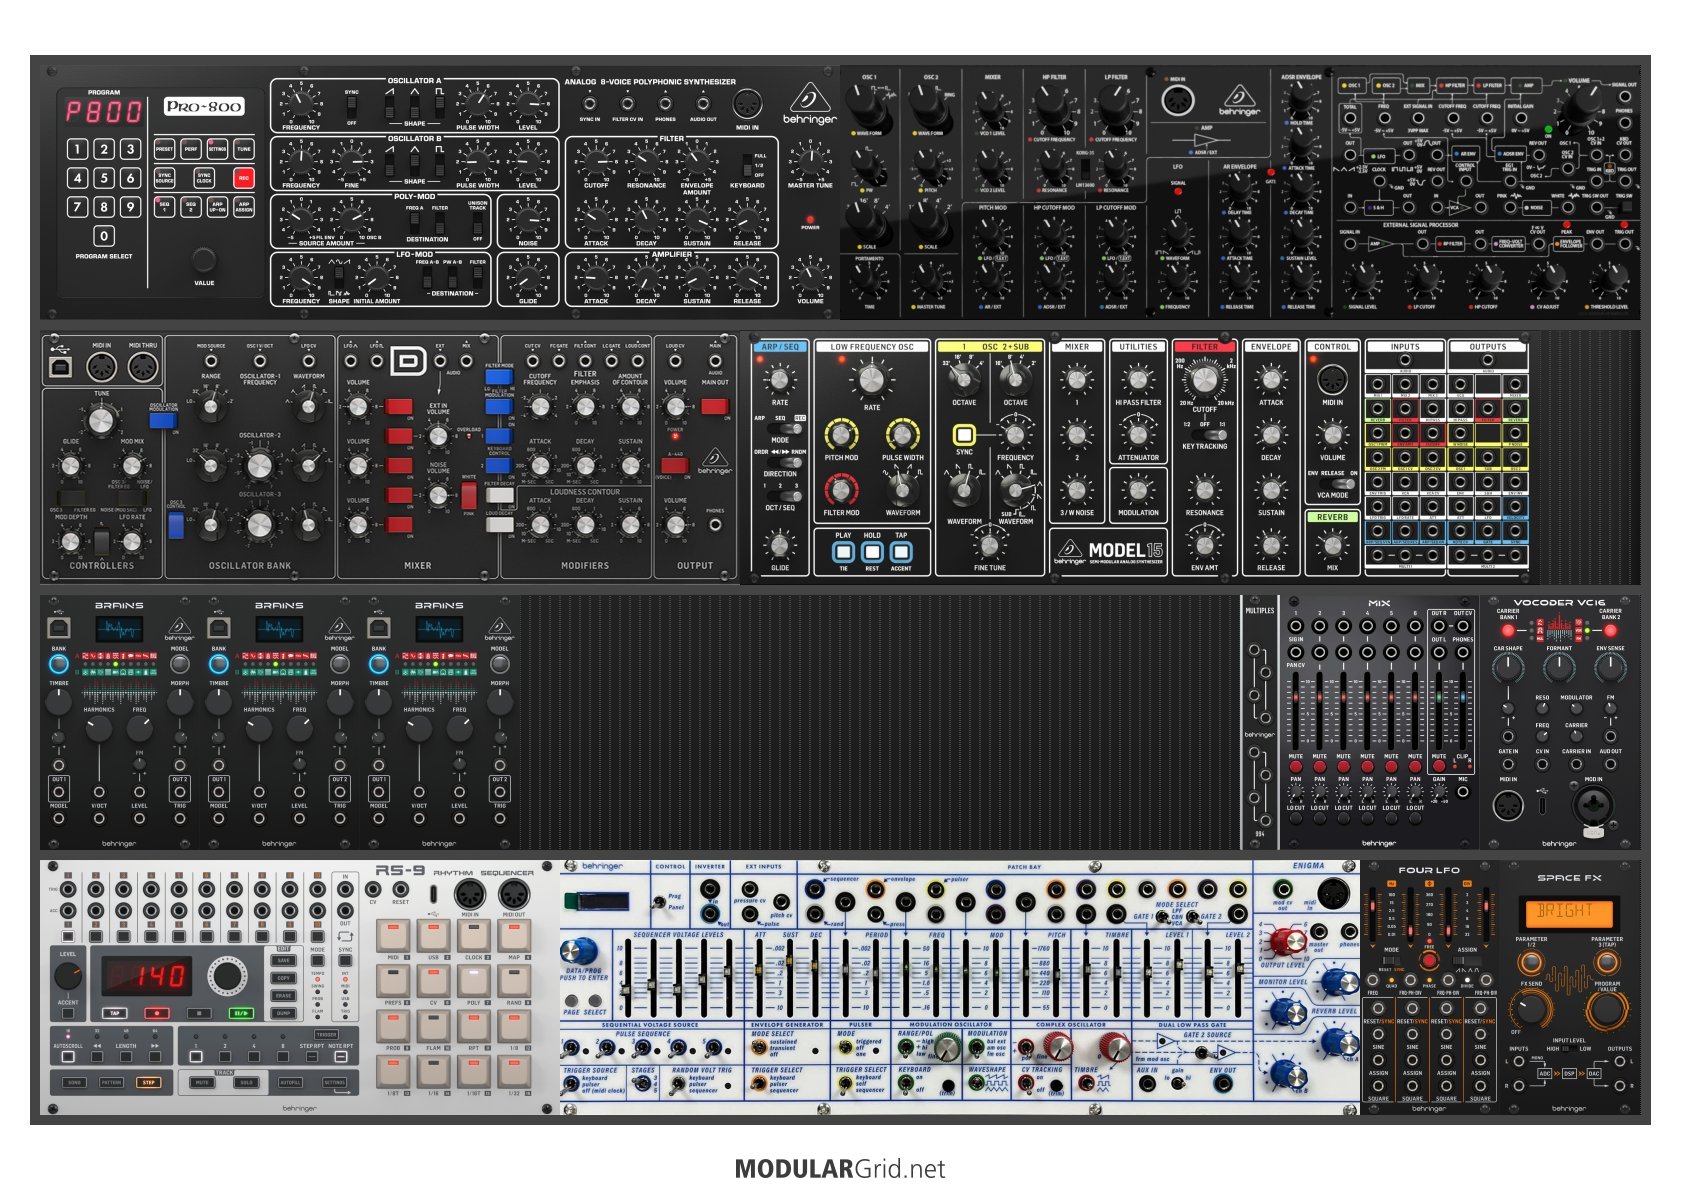Click the ARP UP-DN button on Pro-800
1681x1190 pixels.
coord(217,207)
